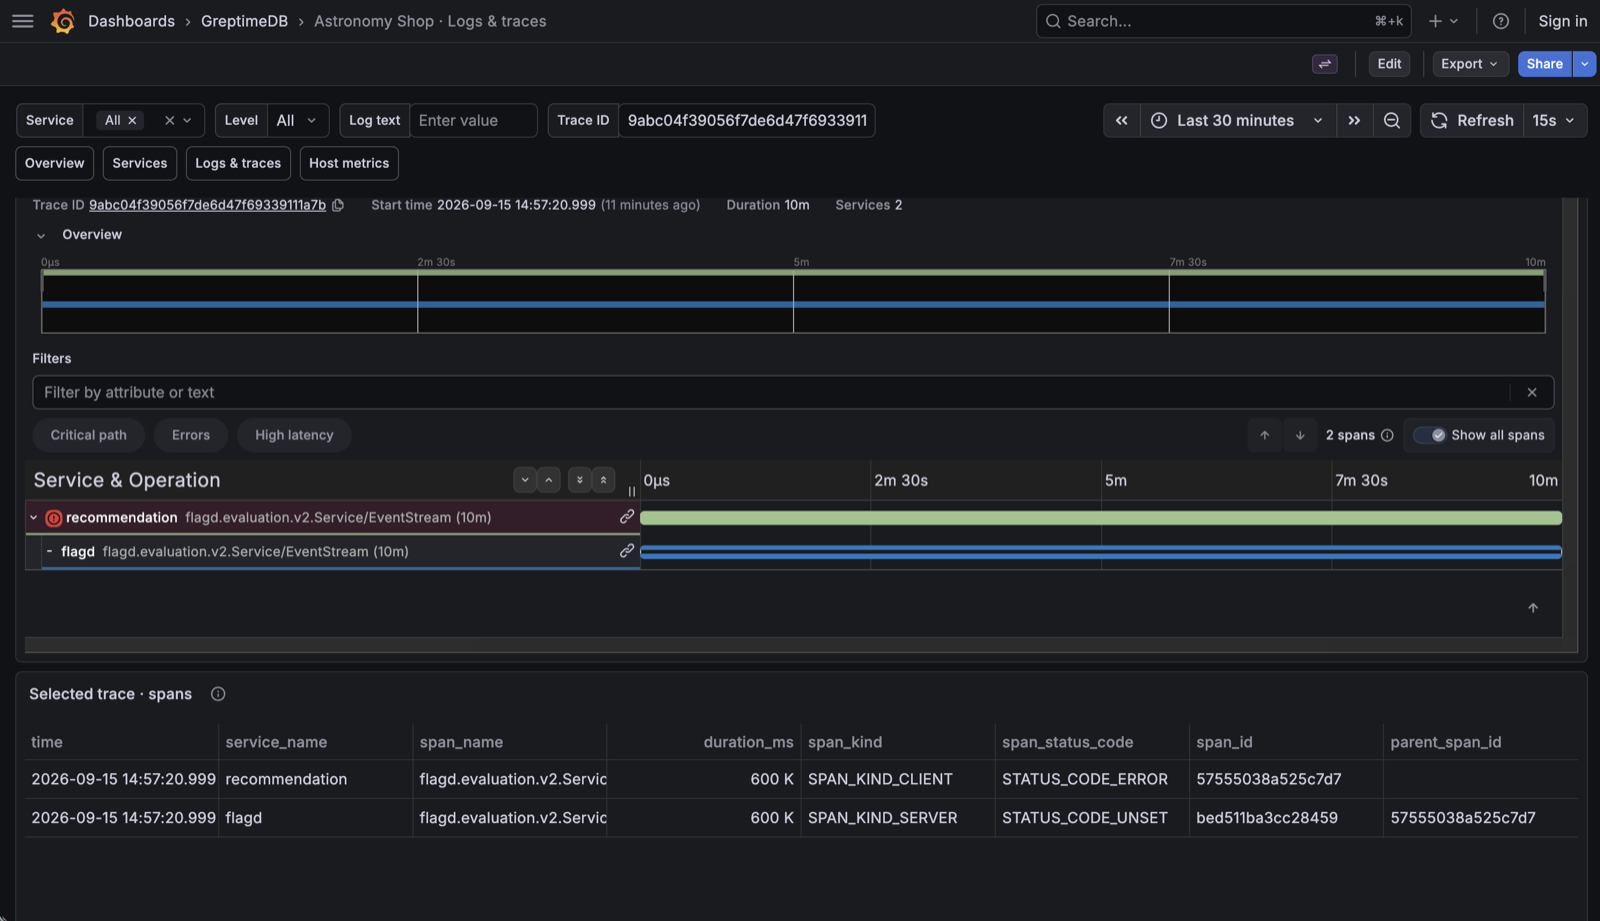Focus the Trace ID input field
The height and width of the screenshot is (921, 1600).
pos(747,120)
